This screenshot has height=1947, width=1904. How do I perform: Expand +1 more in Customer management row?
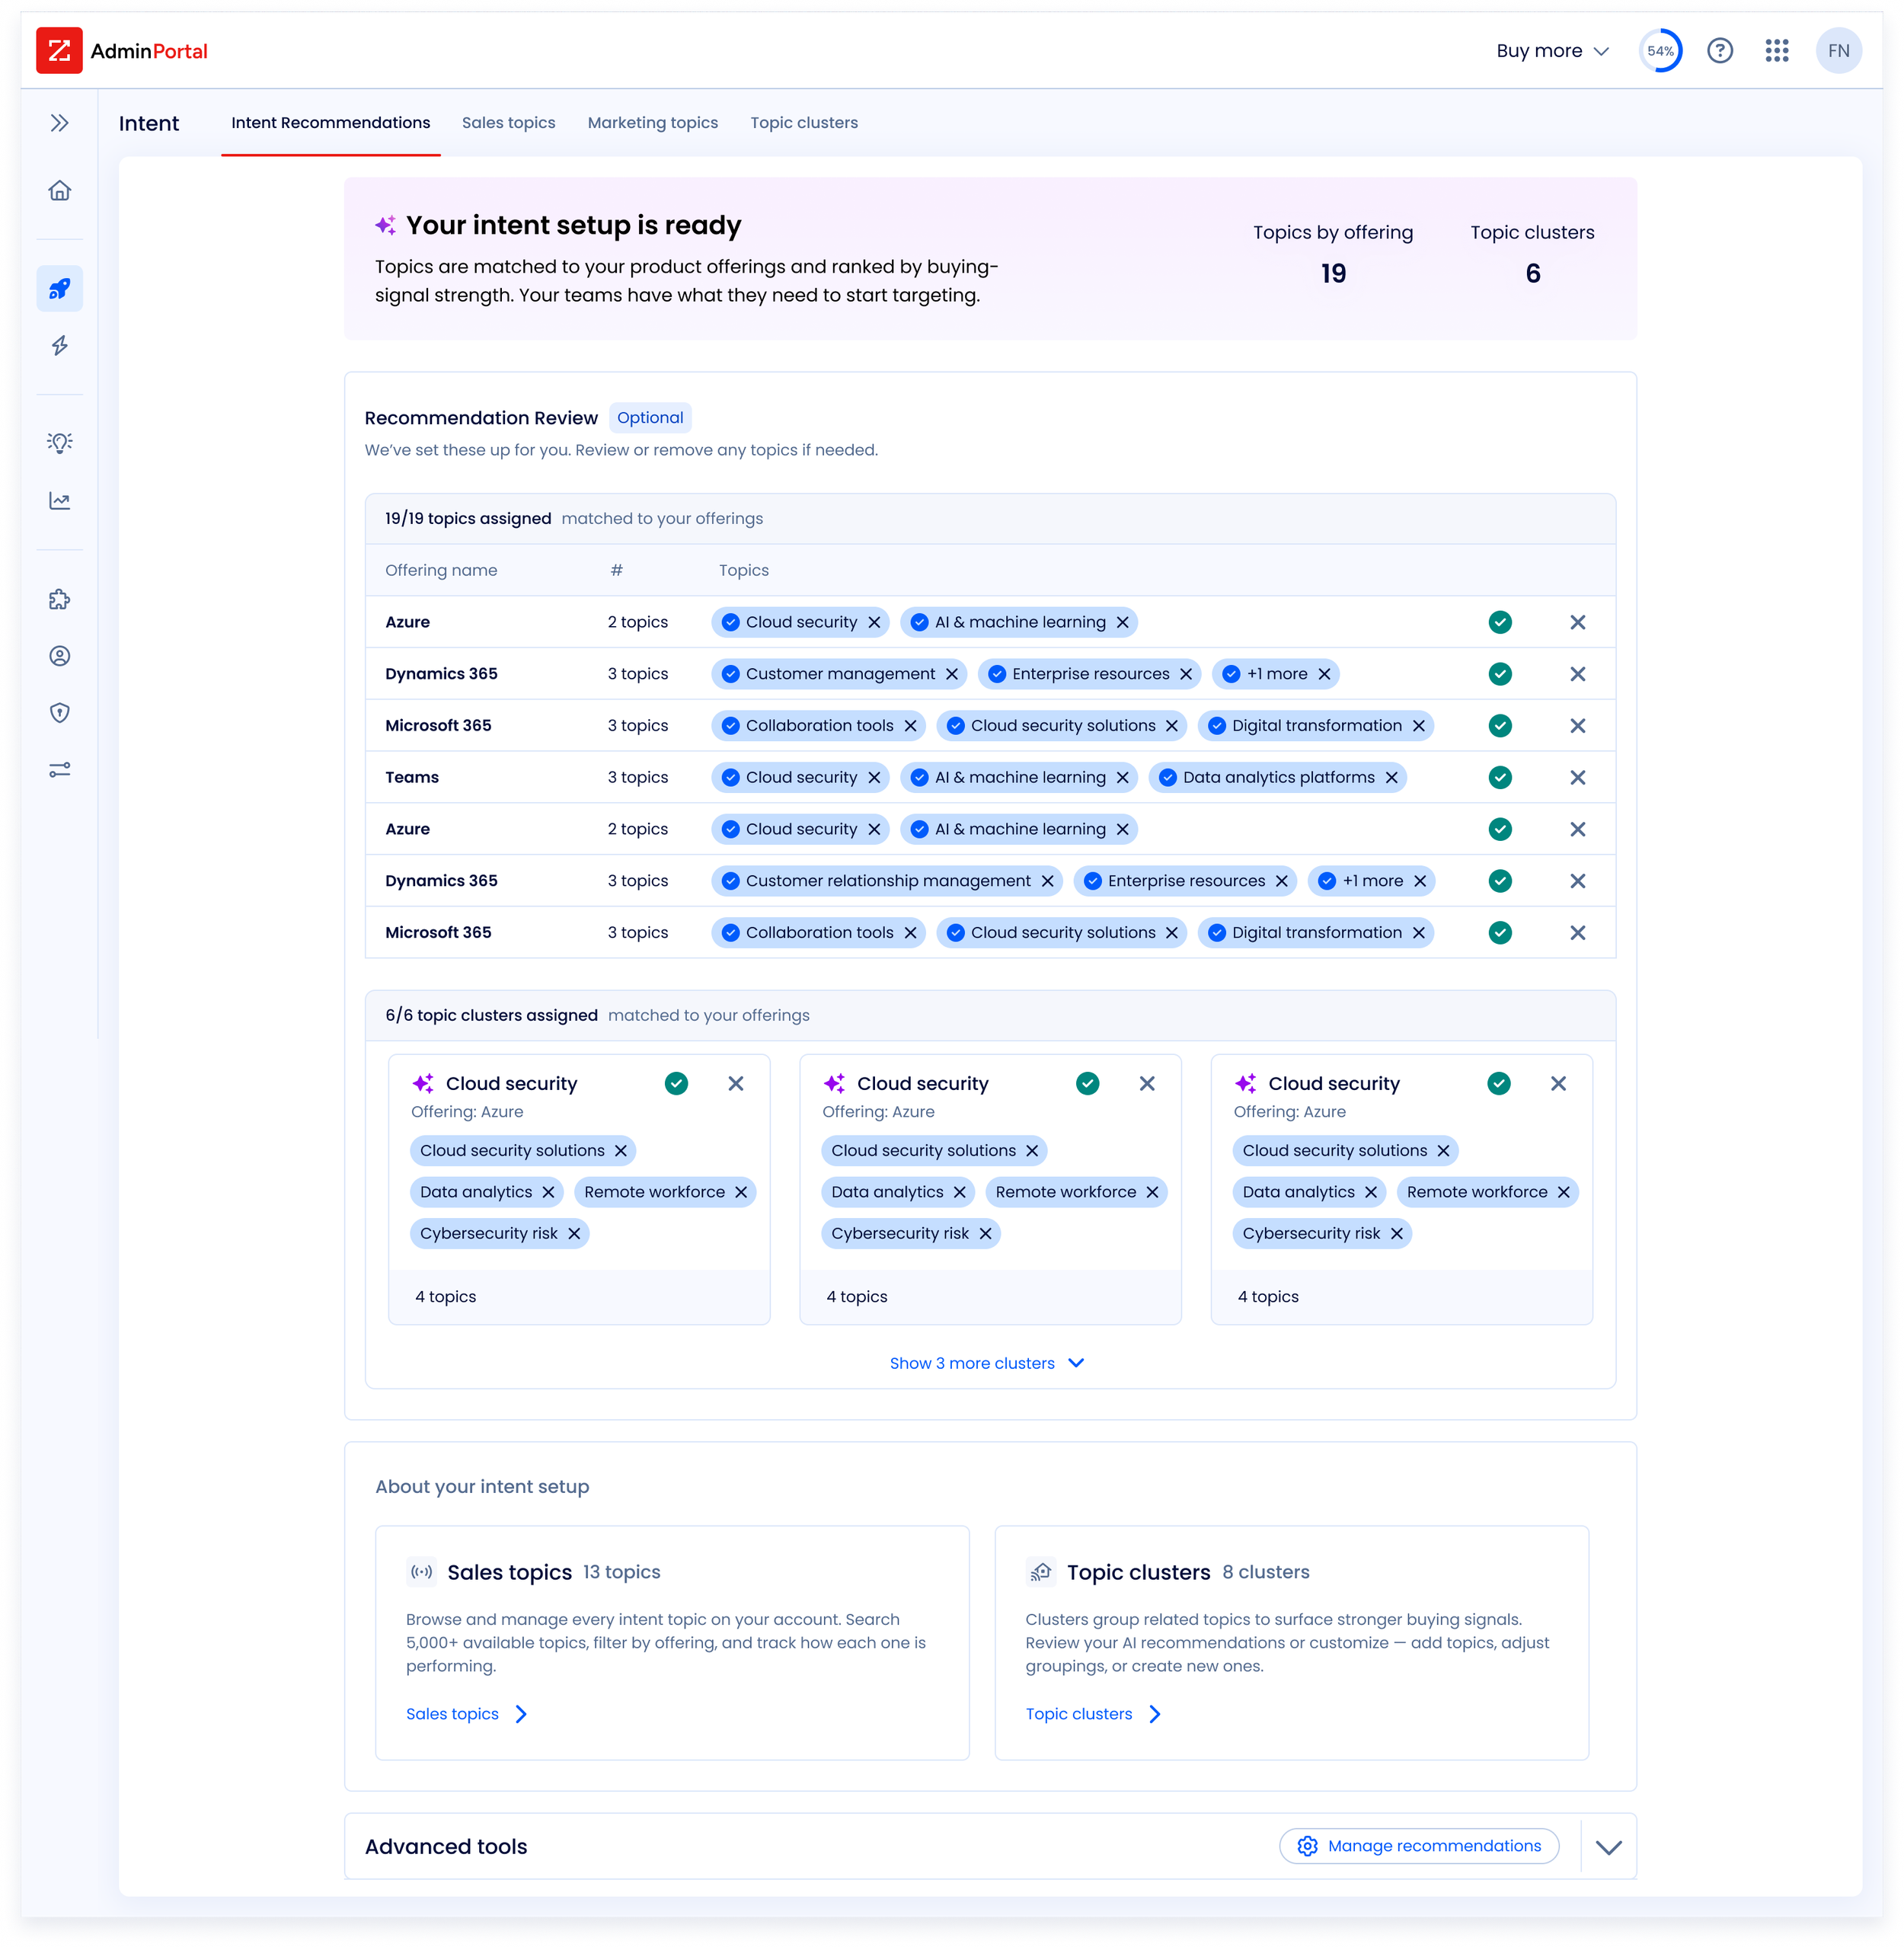point(1277,674)
